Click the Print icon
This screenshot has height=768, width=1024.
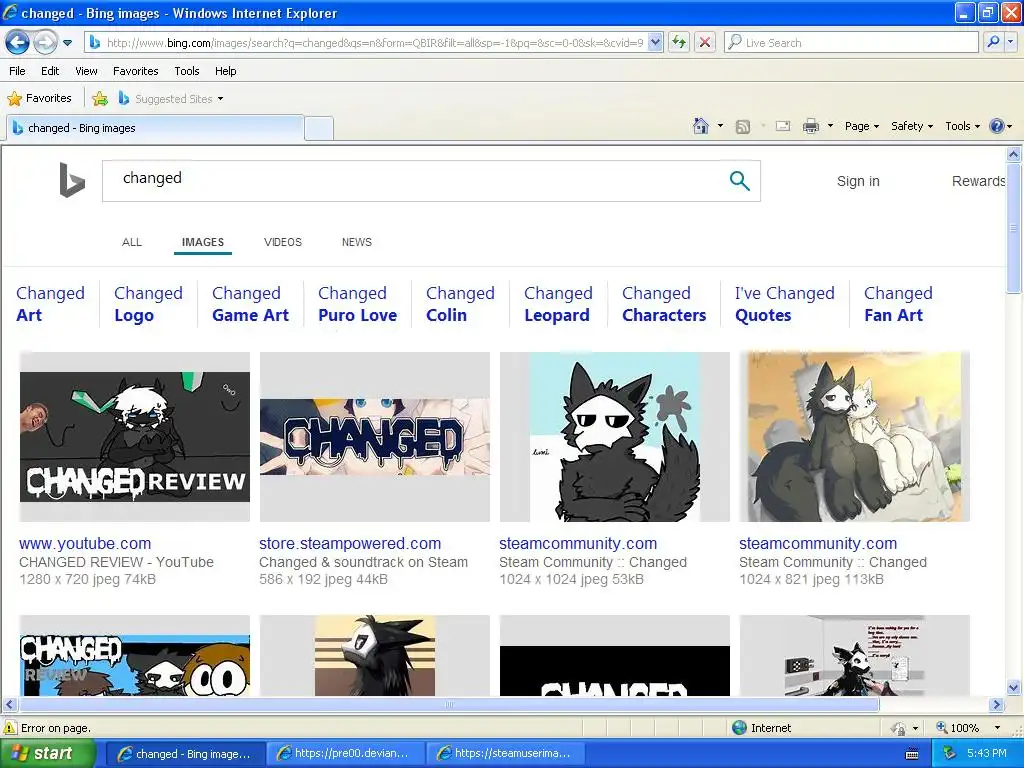(x=810, y=126)
